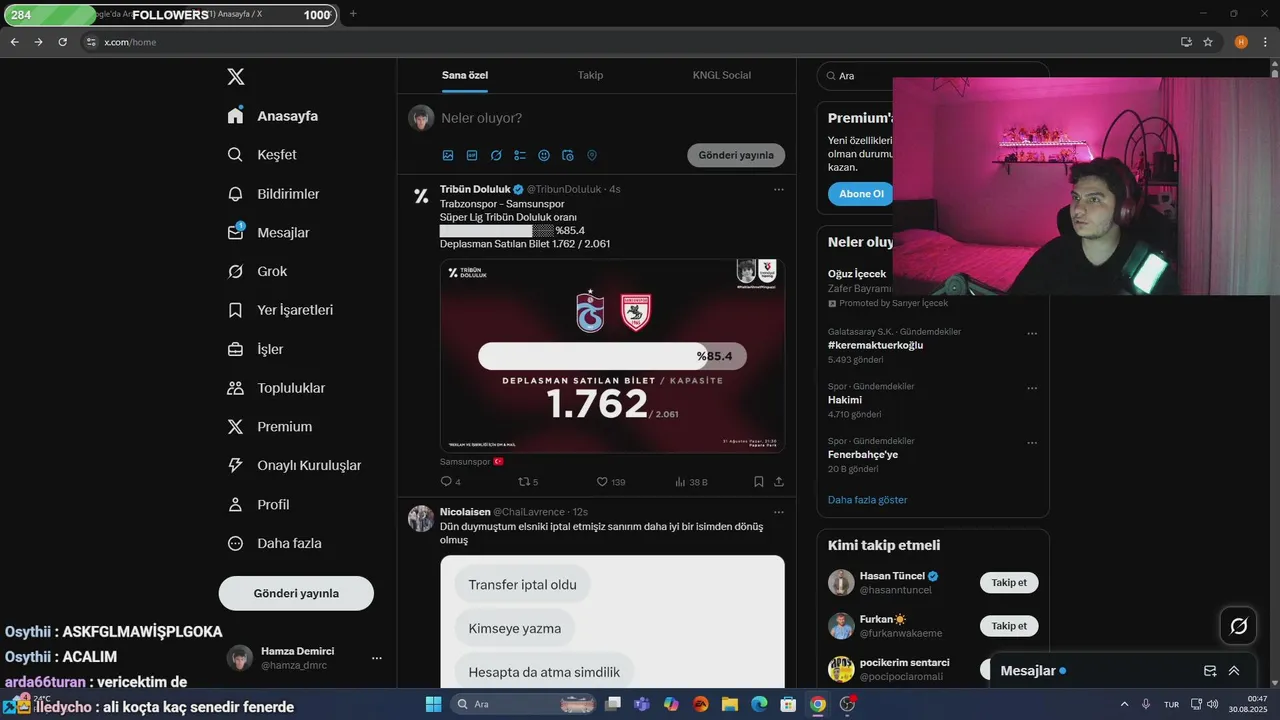Image resolution: width=1280 pixels, height=720 pixels.
Task: Open options for Hakimi trend
Action: coord(1032,388)
